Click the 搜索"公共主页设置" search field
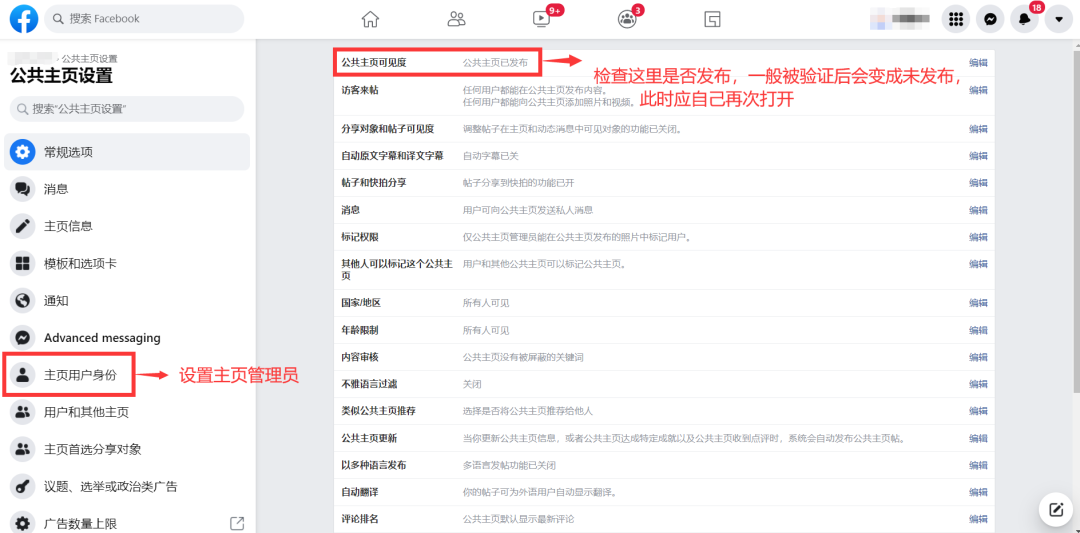This screenshot has width=1080, height=533. point(127,109)
